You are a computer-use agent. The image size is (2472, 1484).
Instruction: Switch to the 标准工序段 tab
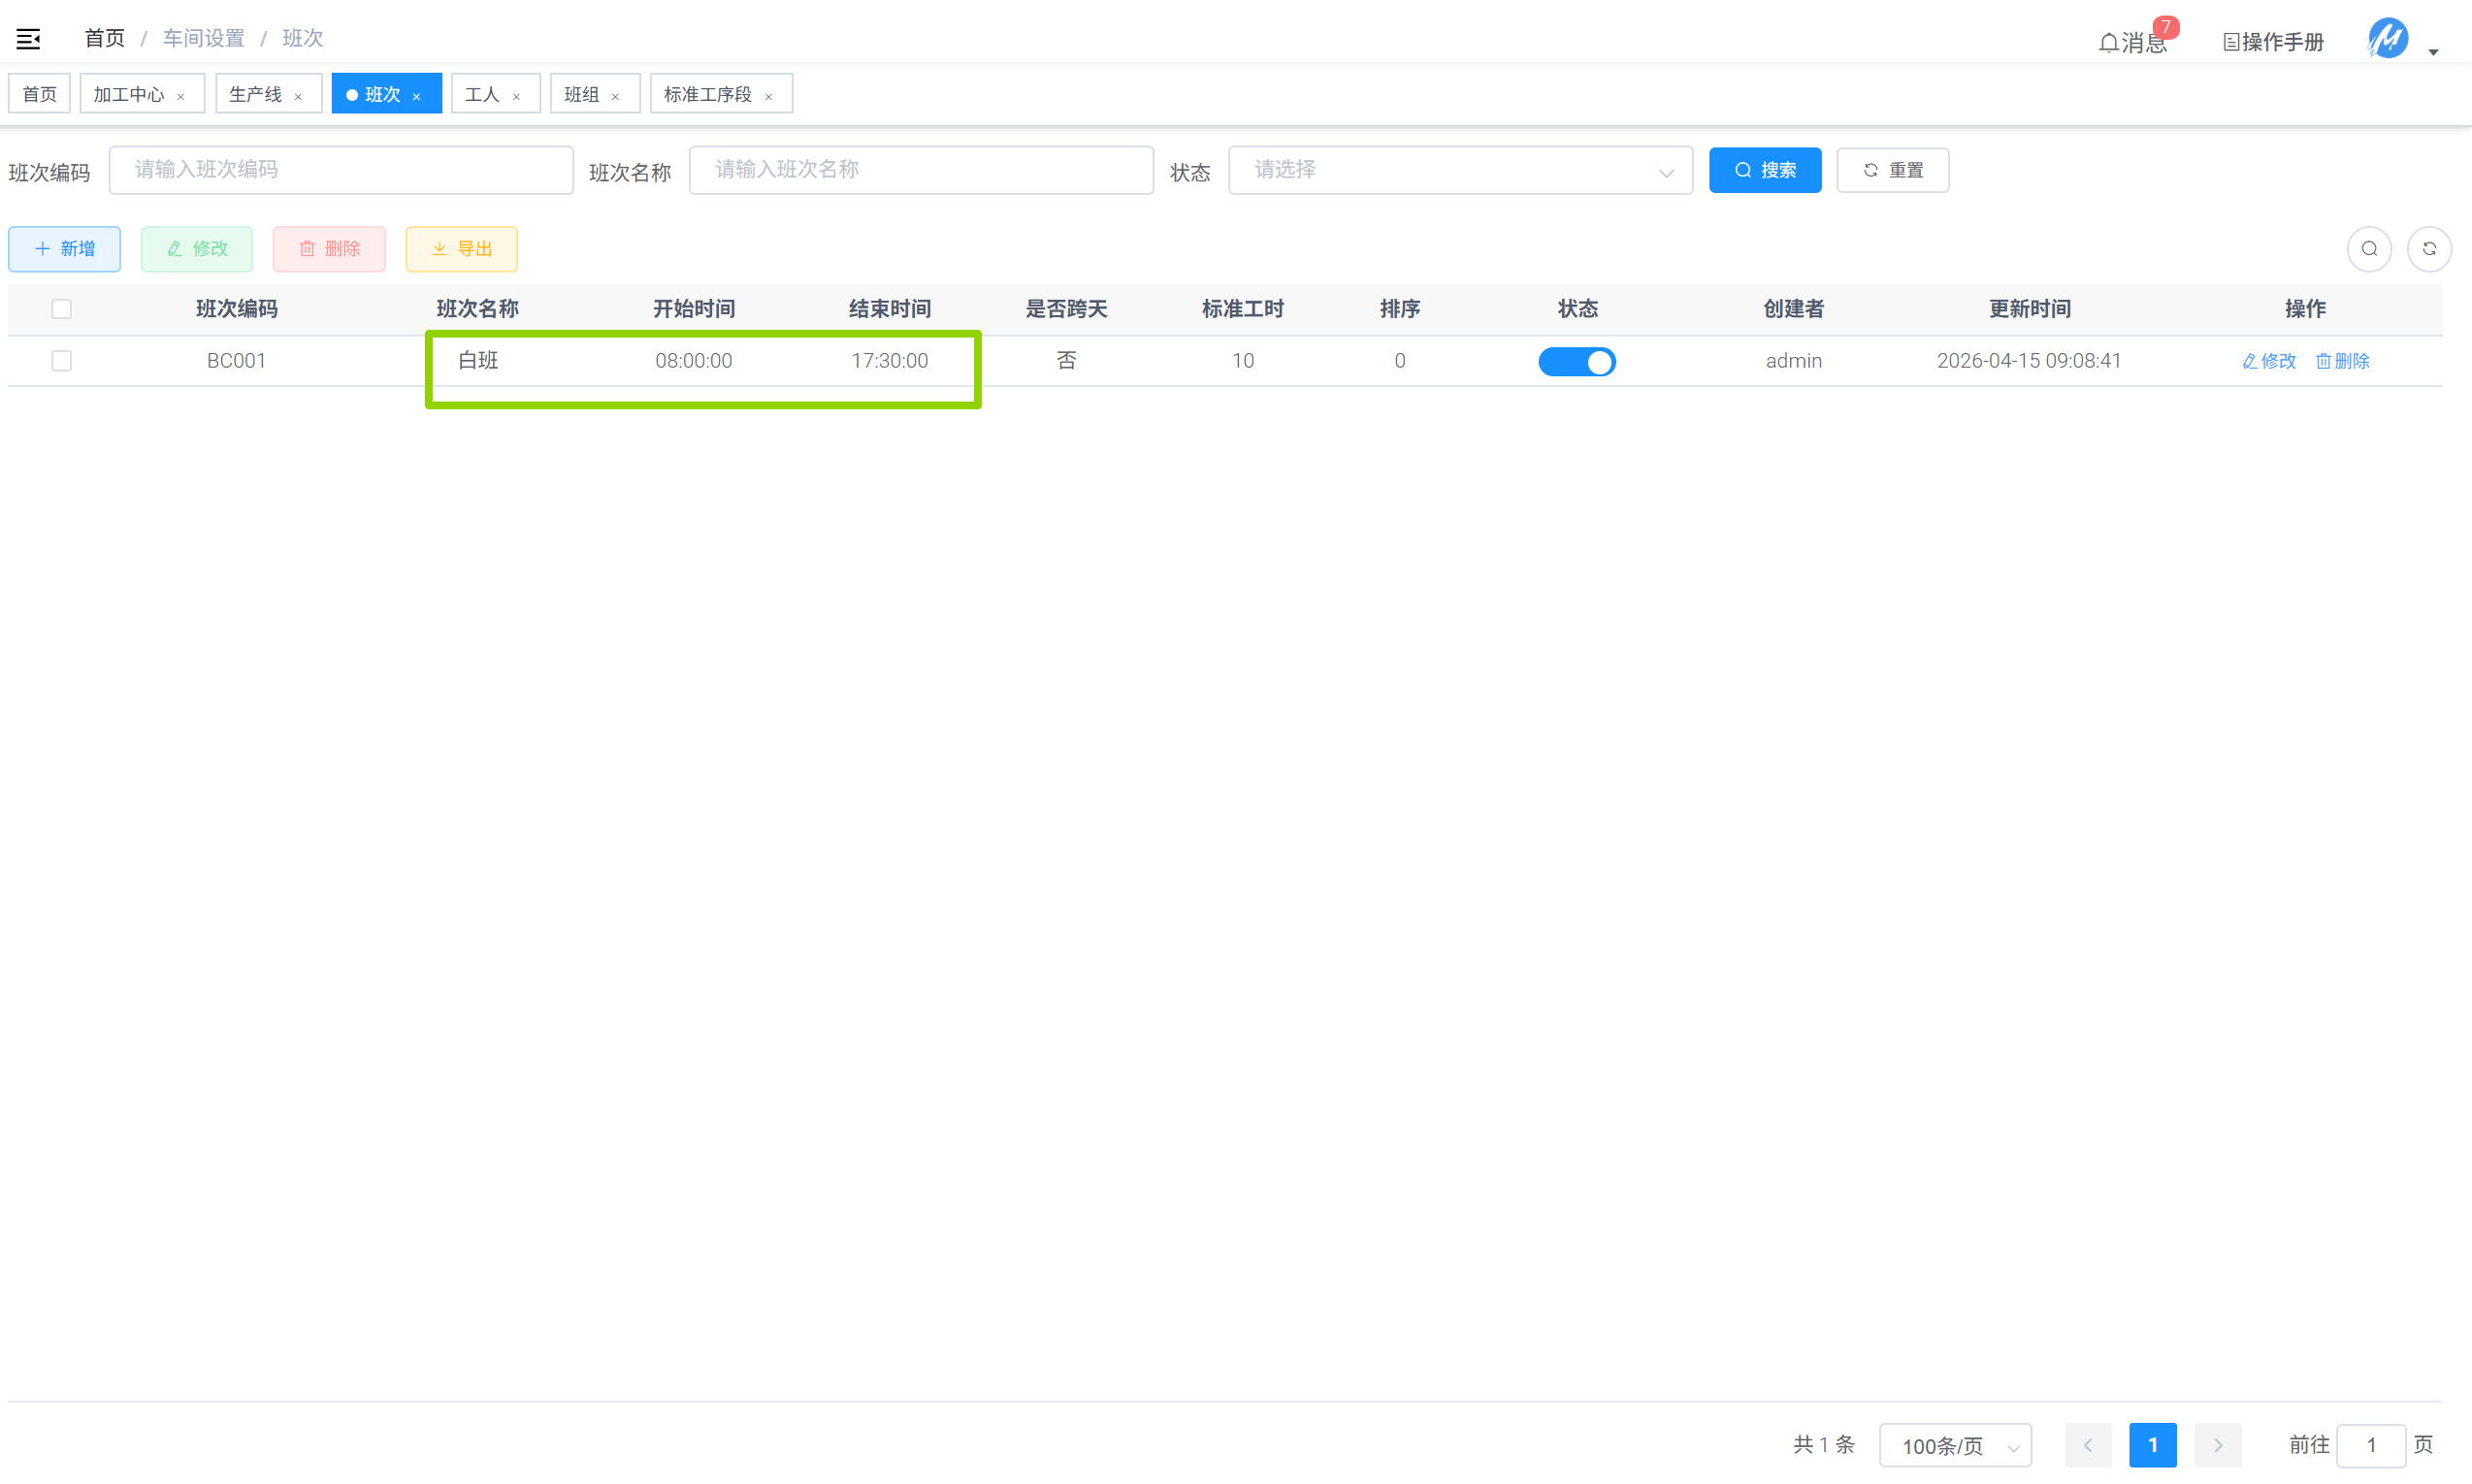click(707, 94)
